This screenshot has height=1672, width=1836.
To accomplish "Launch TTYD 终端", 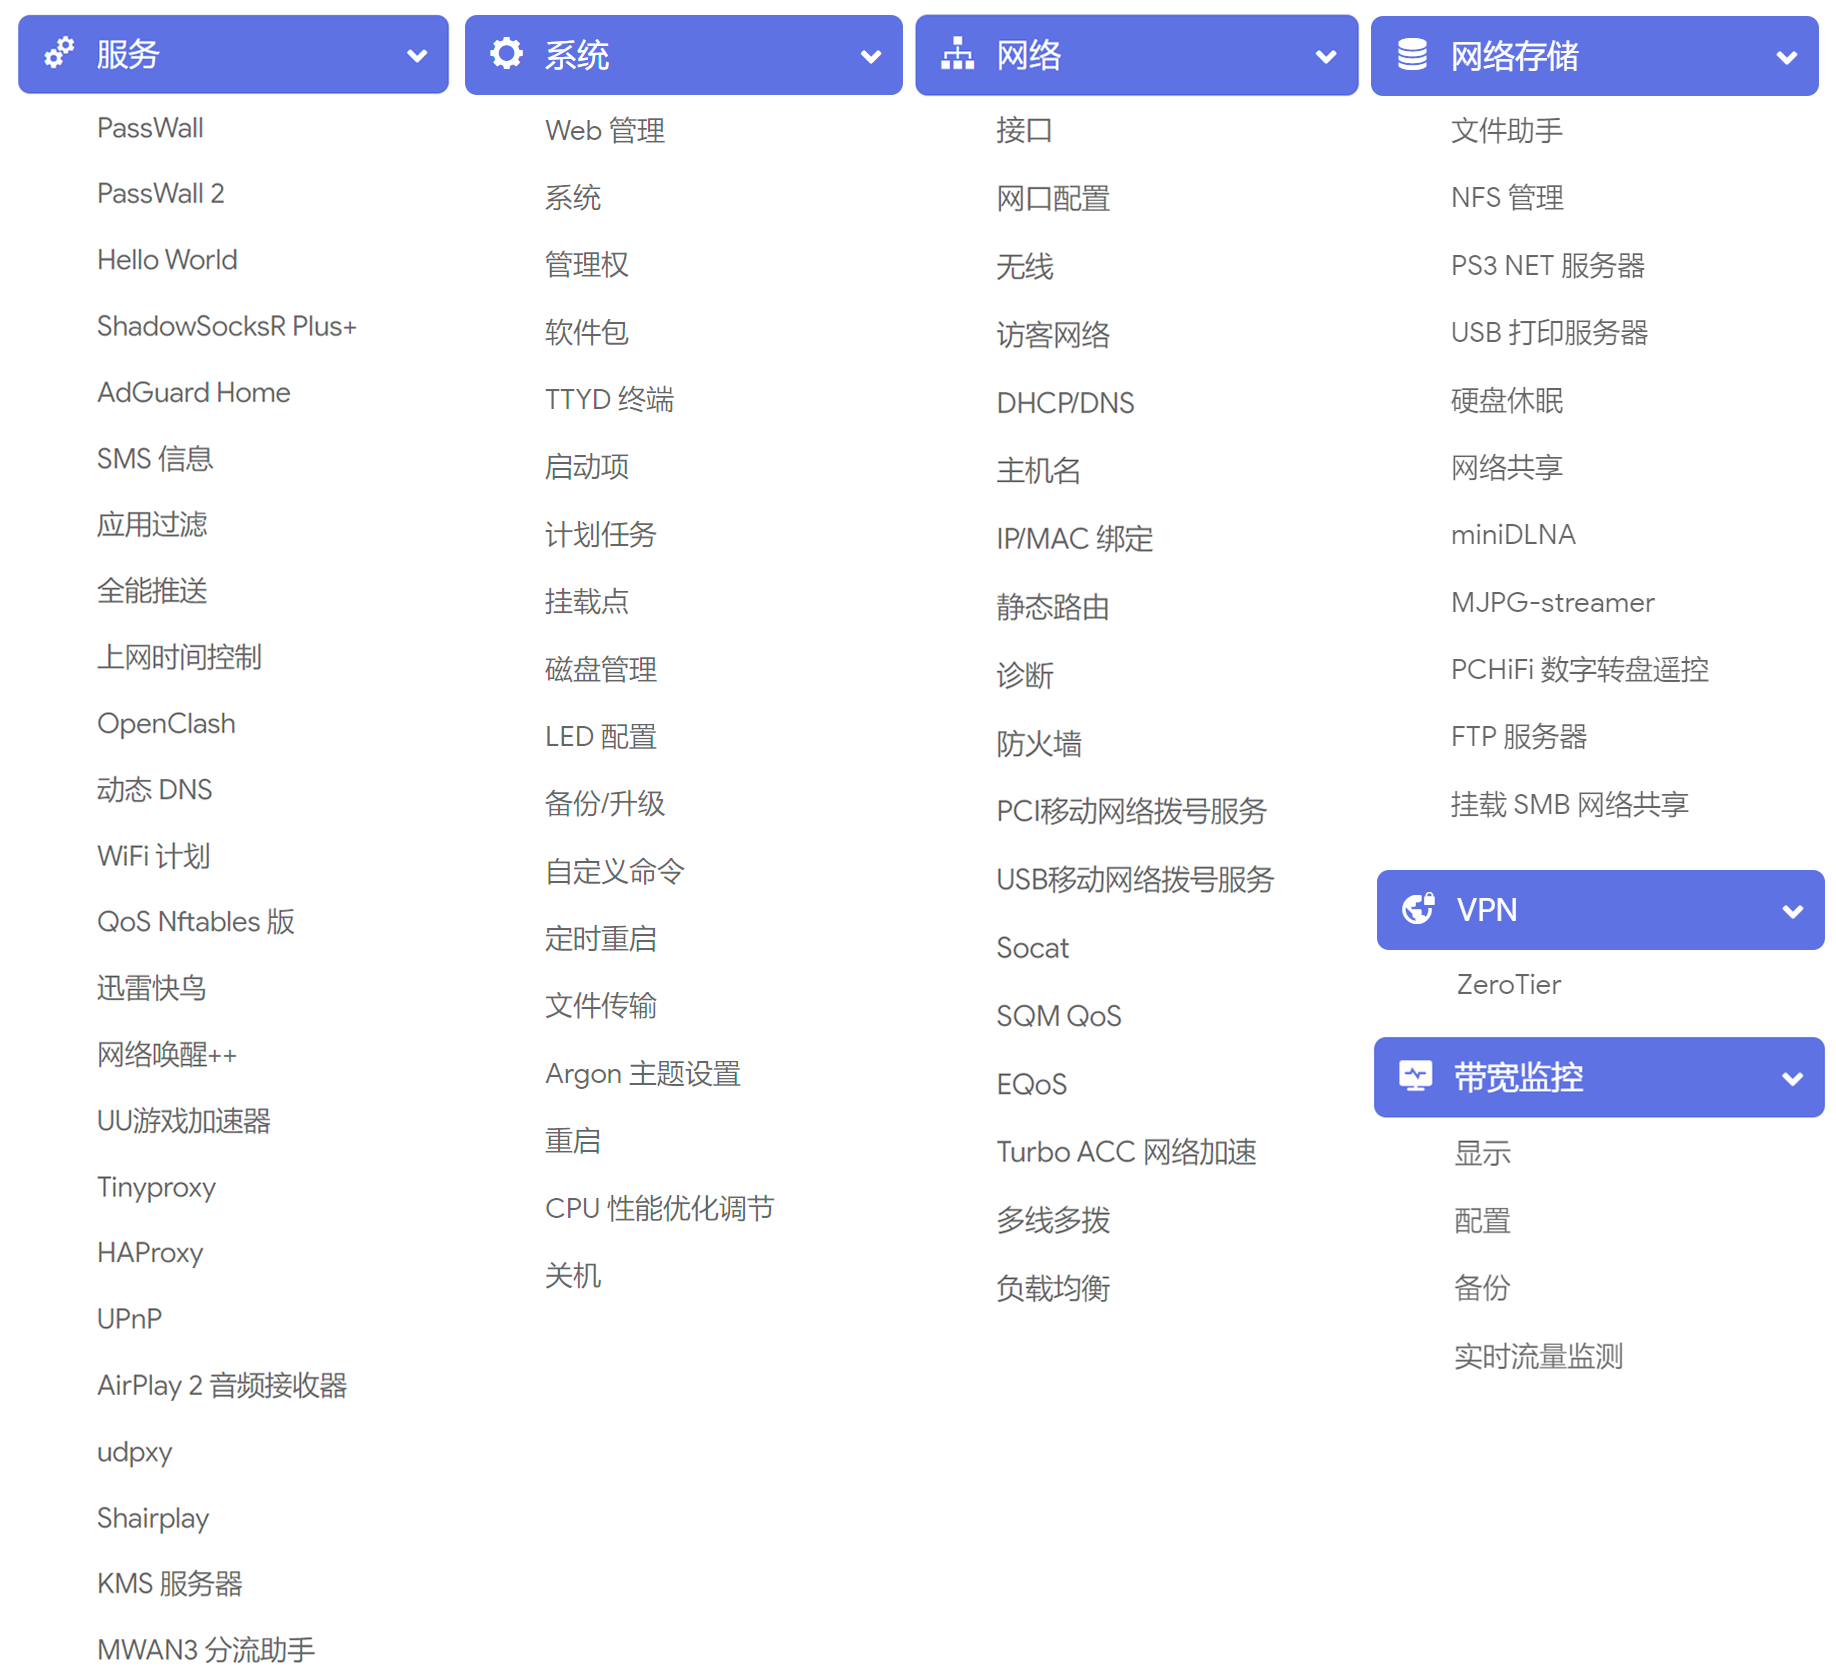I will (x=609, y=399).
